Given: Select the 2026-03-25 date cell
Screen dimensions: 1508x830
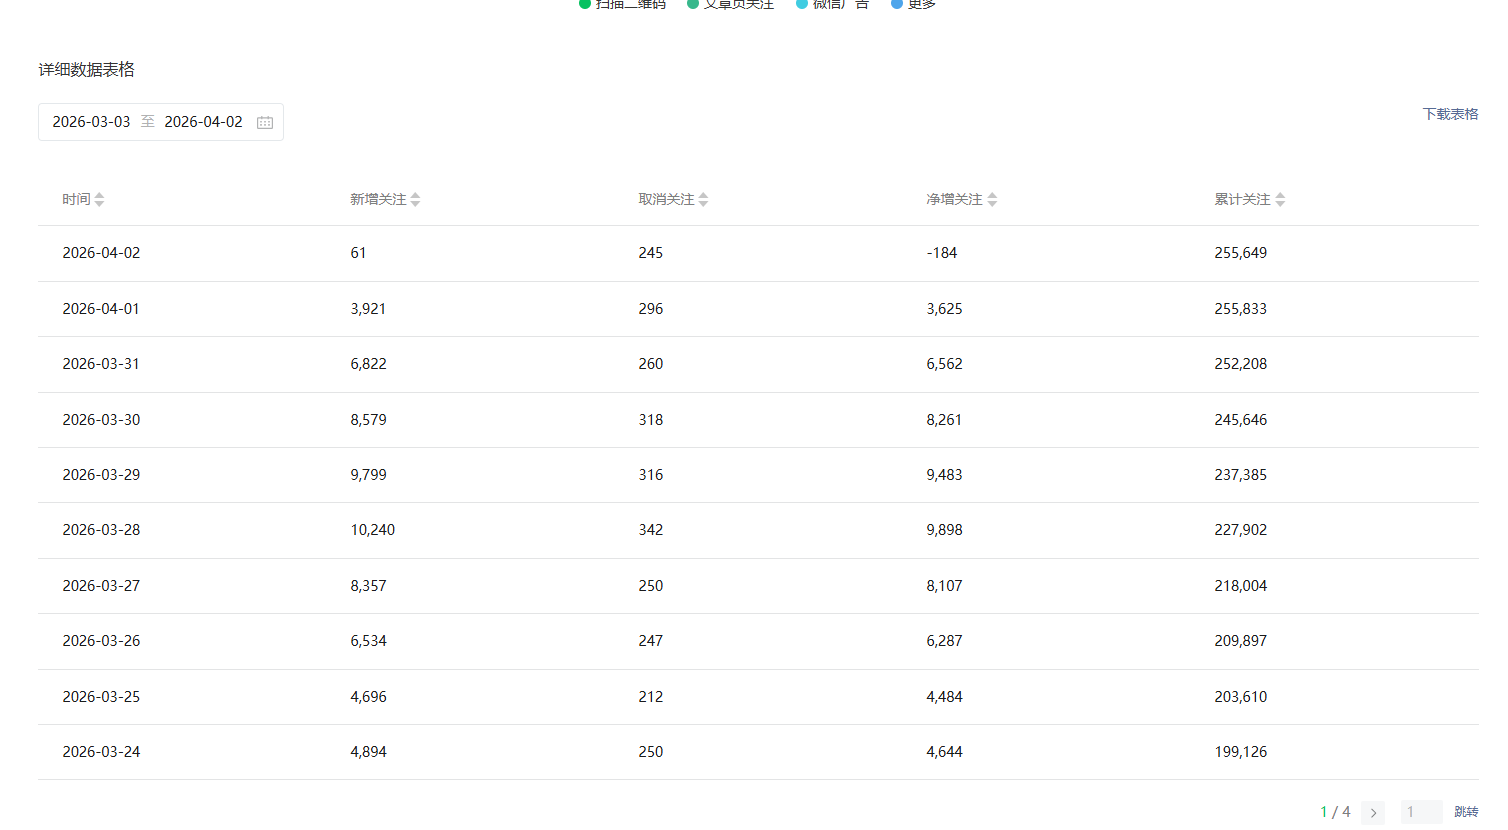Looking at the screenshot, I should [101, 697].
